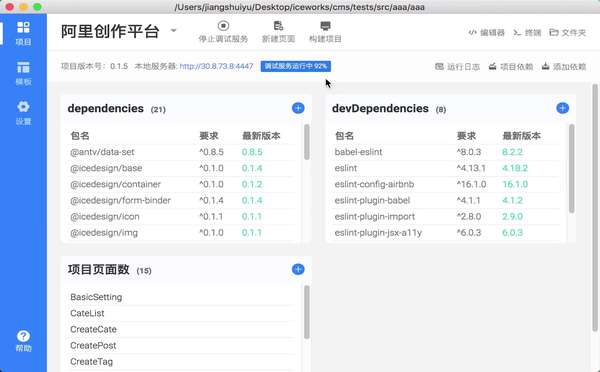Click latest version 0.1.2 of @icedesign/container
Screen dimensions: 600x372
click(252, 184)
